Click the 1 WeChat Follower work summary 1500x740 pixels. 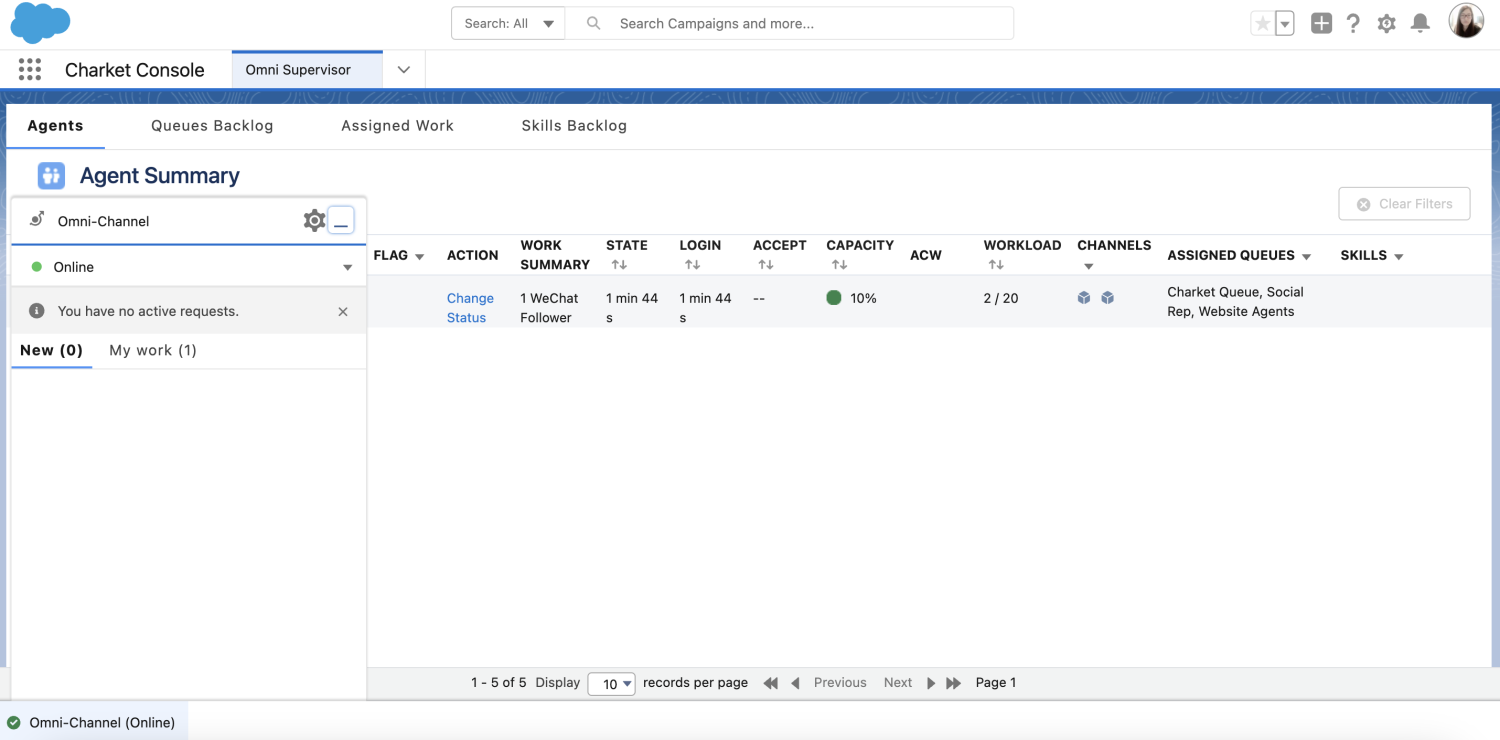point(549,308)
